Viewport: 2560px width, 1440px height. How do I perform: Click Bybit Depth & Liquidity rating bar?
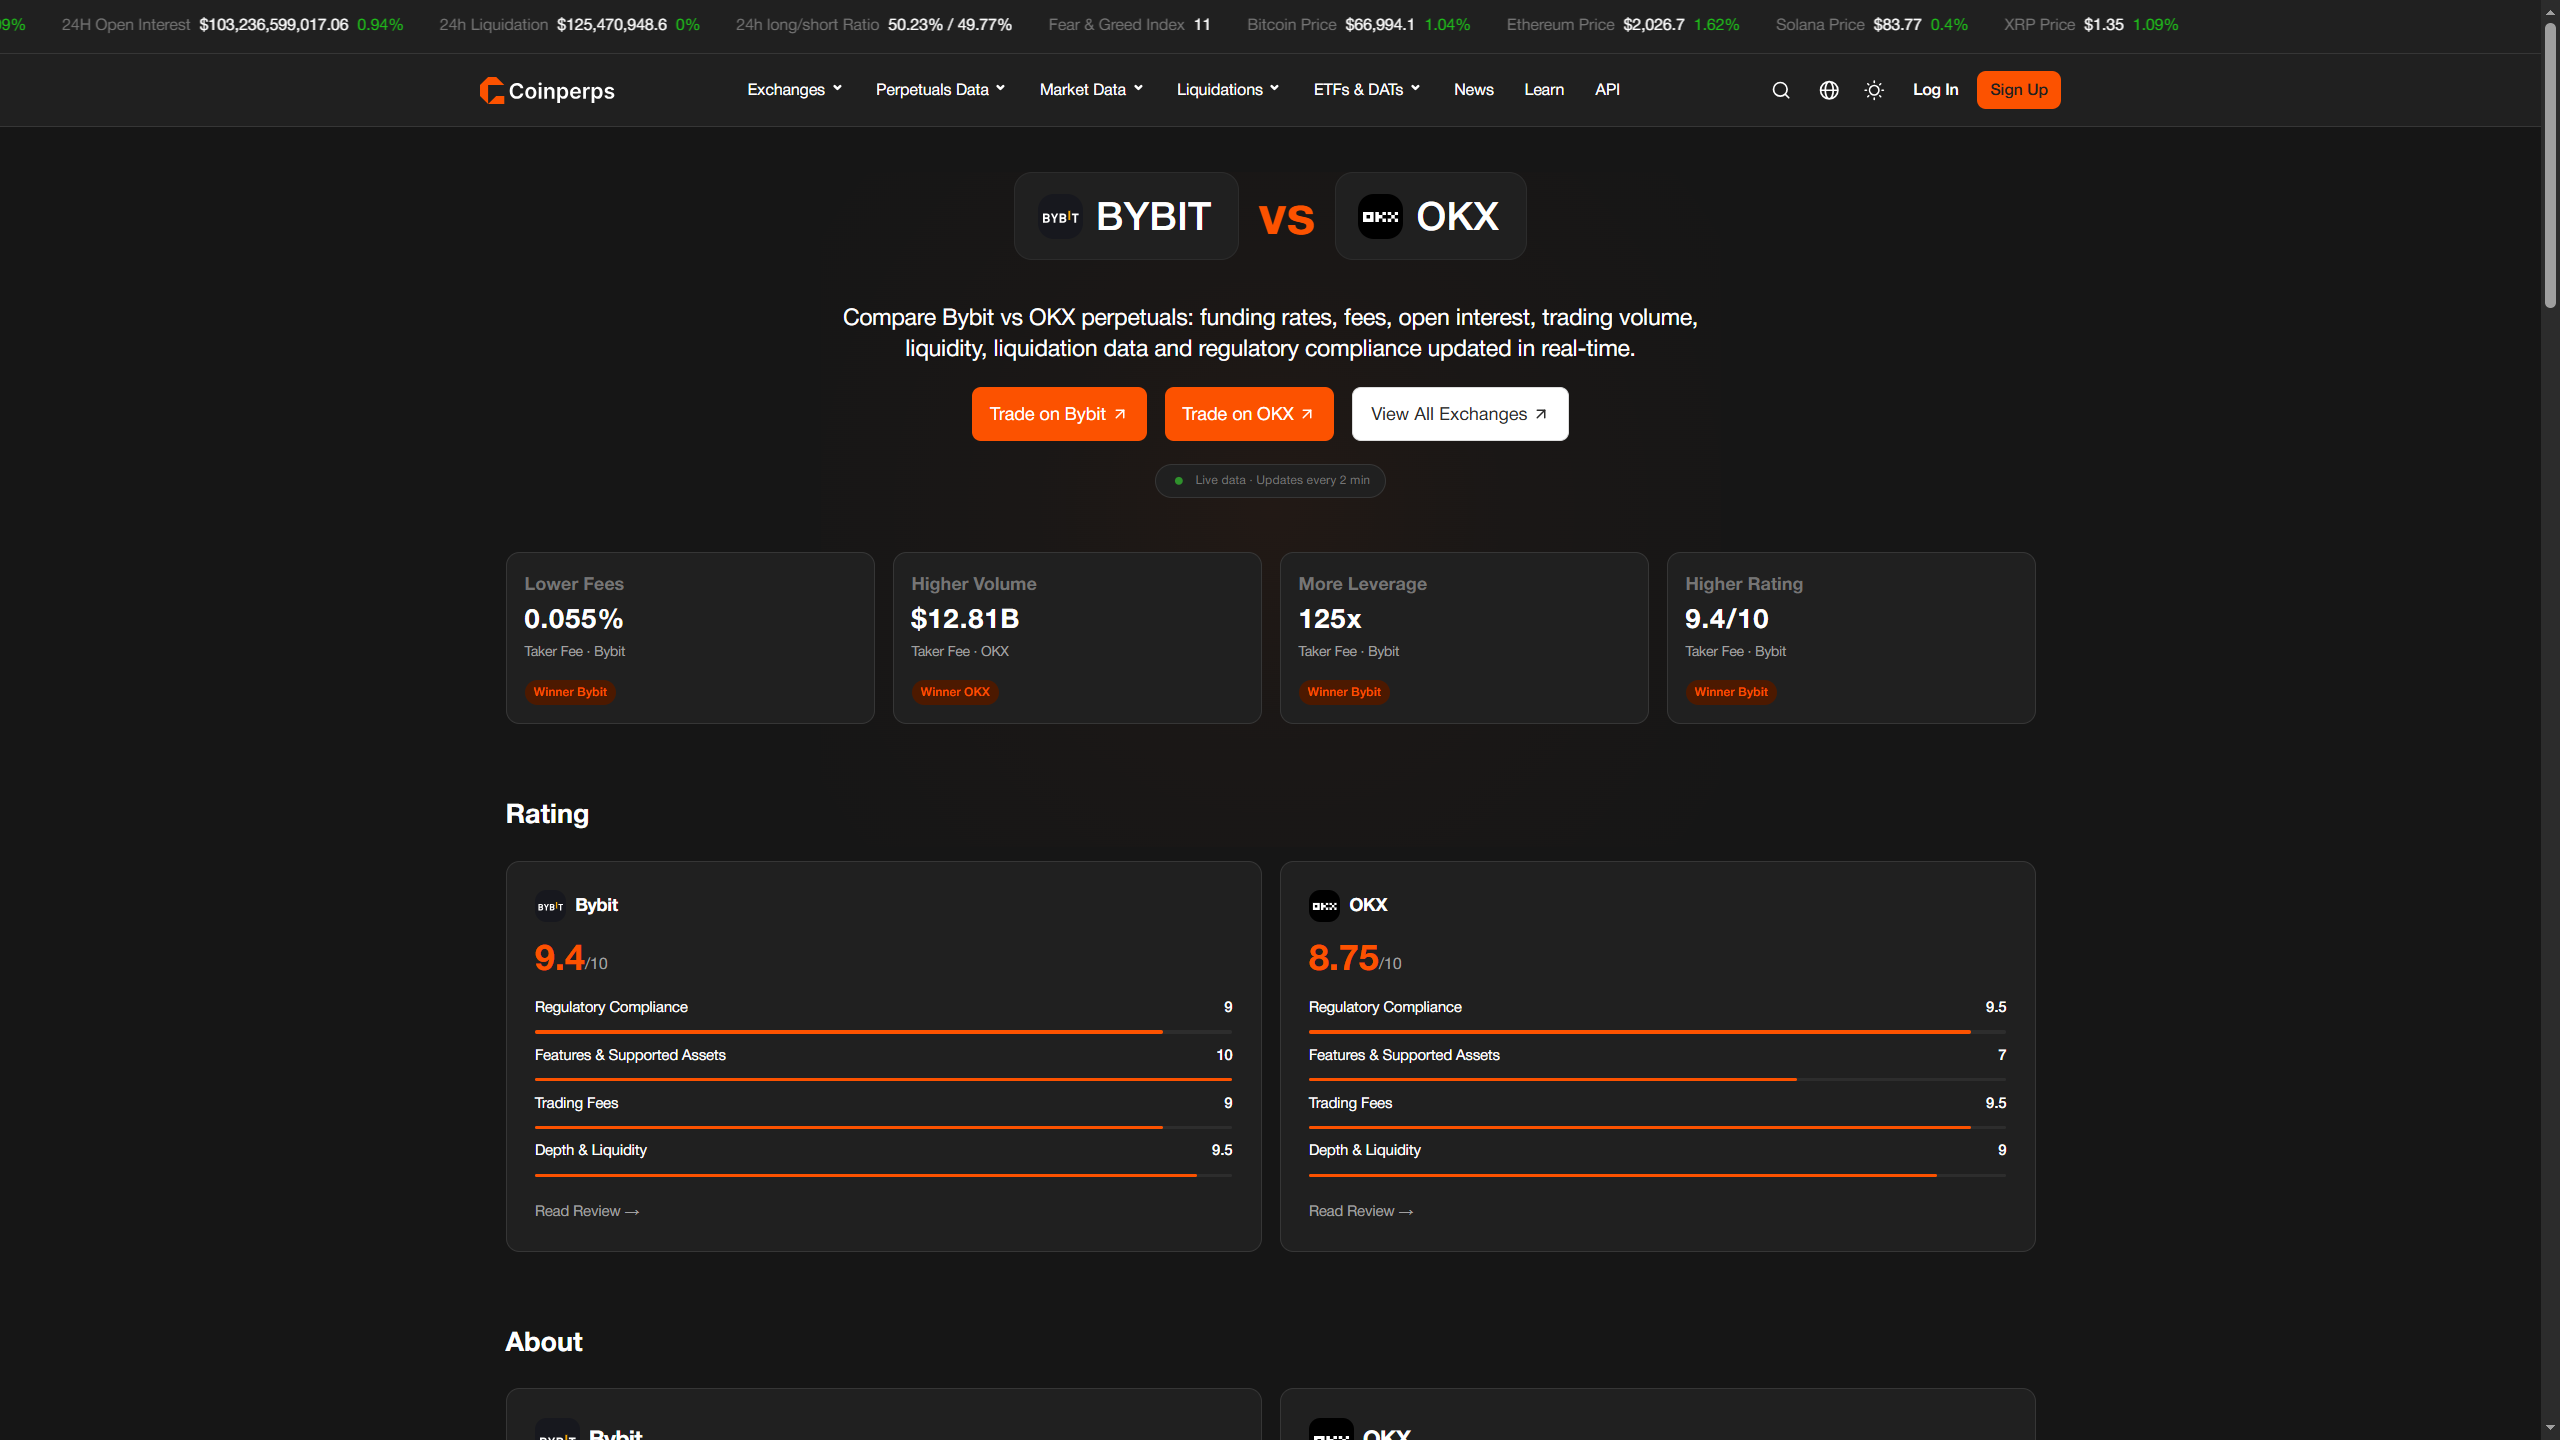click(884, 1175)
